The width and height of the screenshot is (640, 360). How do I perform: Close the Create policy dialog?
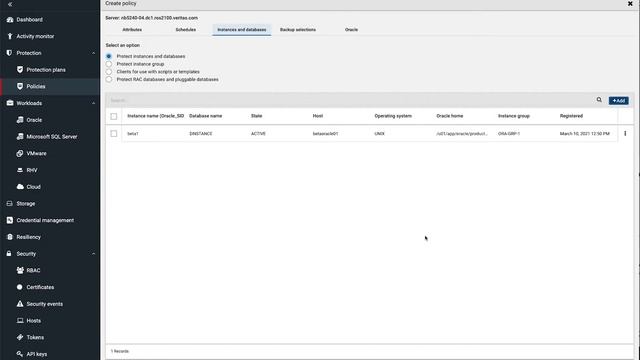(x=630, y=4)
